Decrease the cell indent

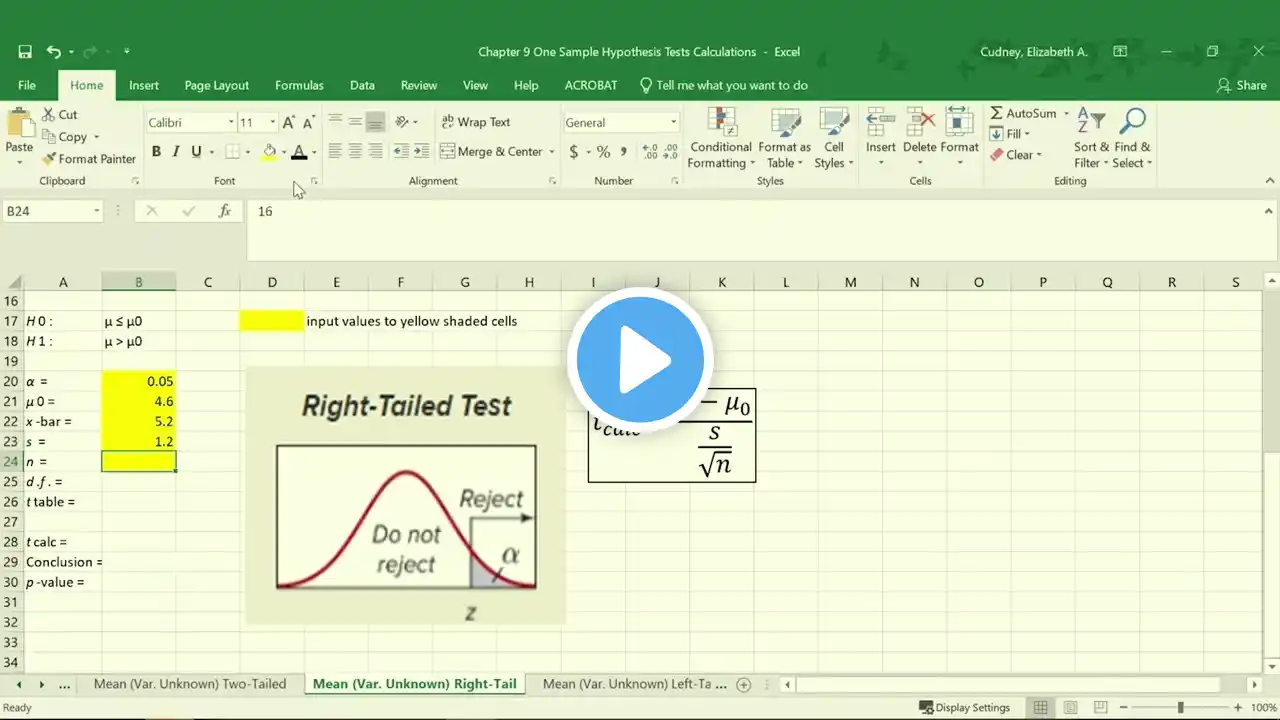(x=401, y=152)
